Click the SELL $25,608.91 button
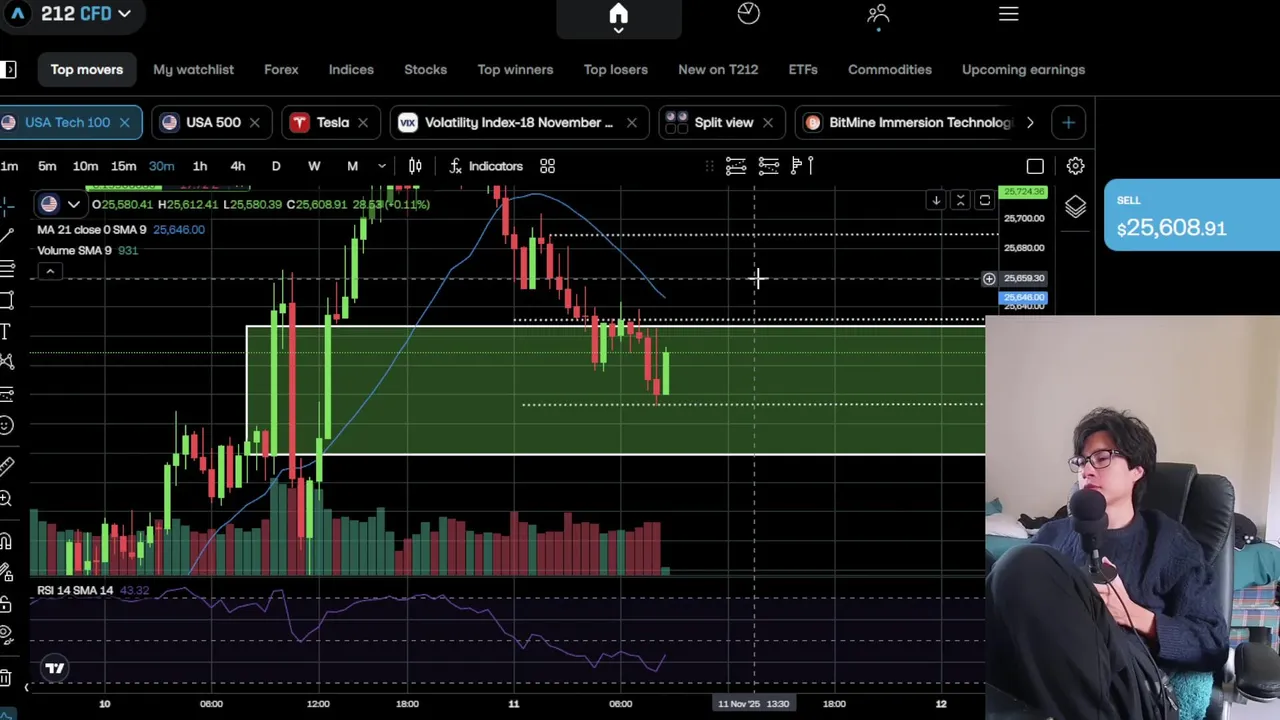 tap(1192, 215)
